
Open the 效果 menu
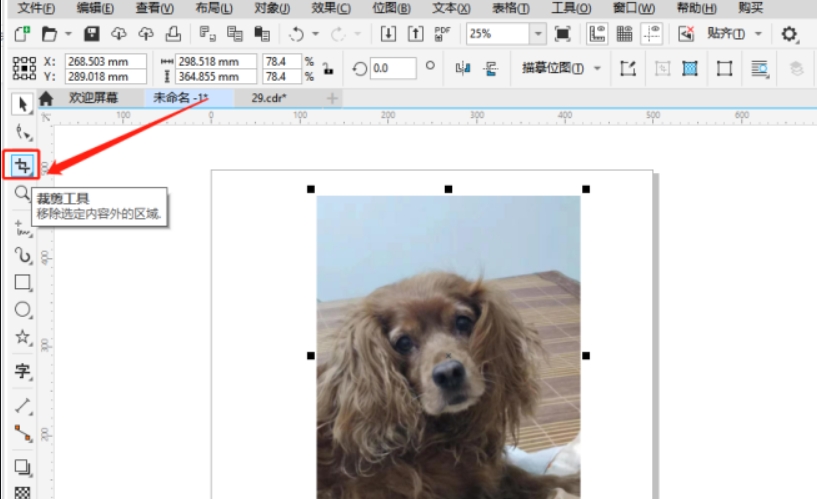[331, 8]
